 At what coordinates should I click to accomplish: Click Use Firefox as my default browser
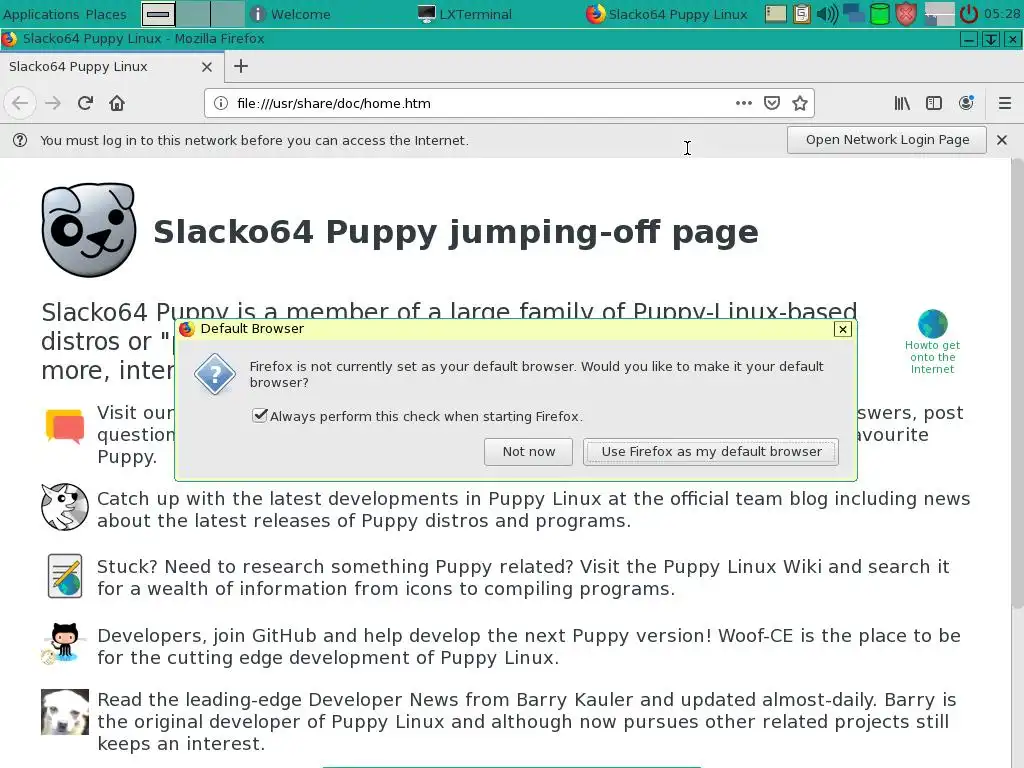tap(711, 451)
